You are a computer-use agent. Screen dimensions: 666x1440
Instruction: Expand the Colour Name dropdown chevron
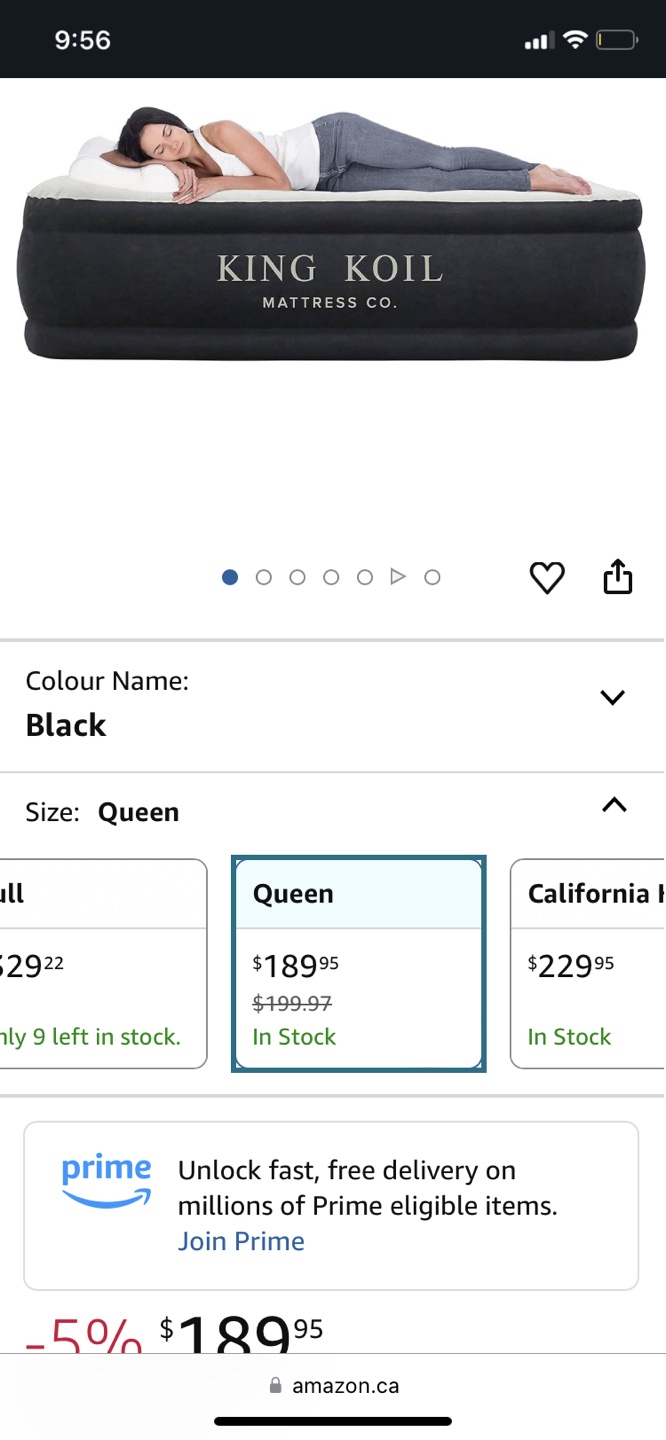coord(612,697)
